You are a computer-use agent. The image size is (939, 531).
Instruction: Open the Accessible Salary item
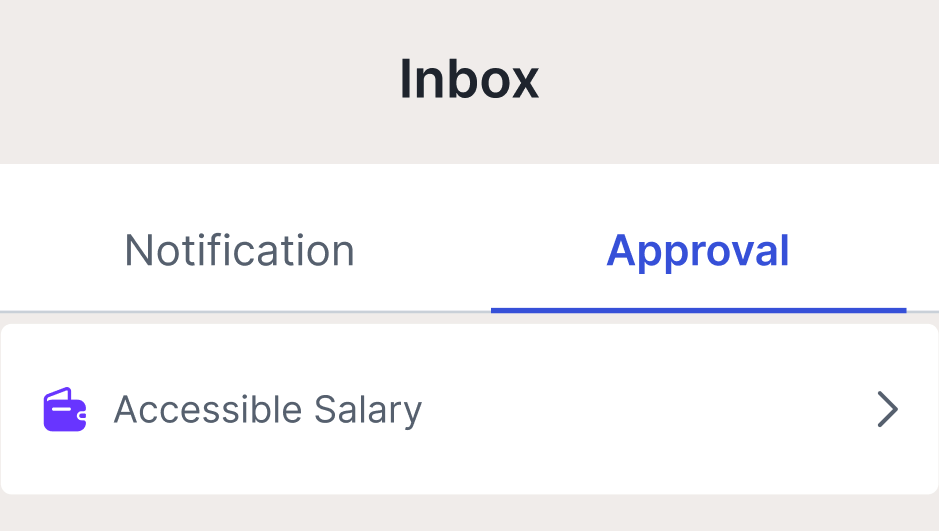coord(268,410)
